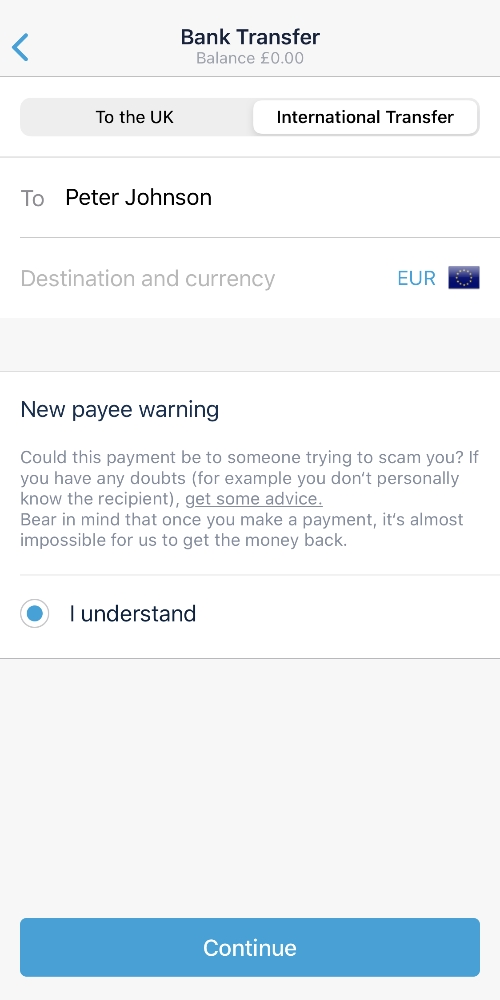Tap the "you have any doubts" line
The width and height of the screenshot is (500, 1000).
click(x=240, y=478)
